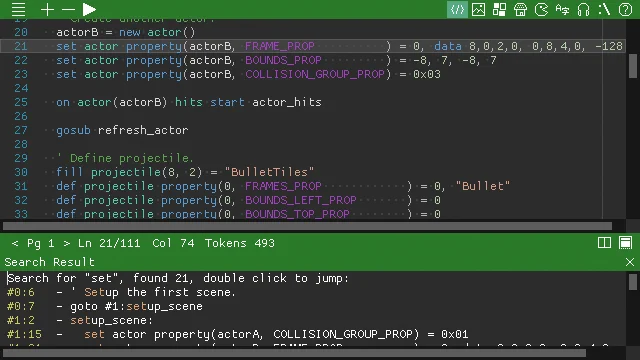Screen dimensions: 640x360
Task: Click "BulletTiles" string on line 30
Action: click(x=269, y=172)
